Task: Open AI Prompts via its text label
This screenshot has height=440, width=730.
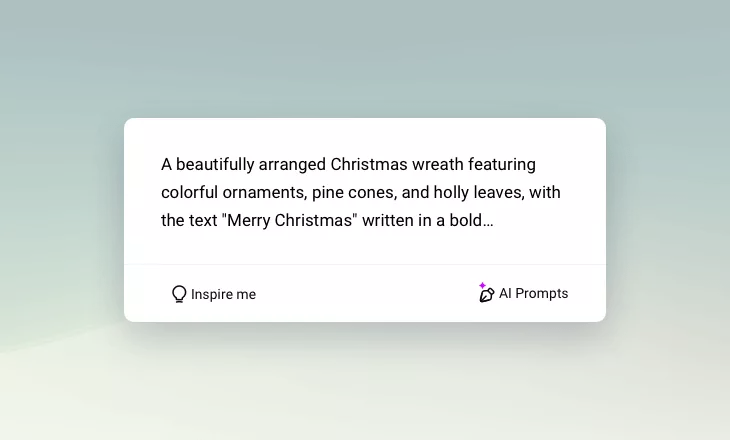Action: (534, 293)
